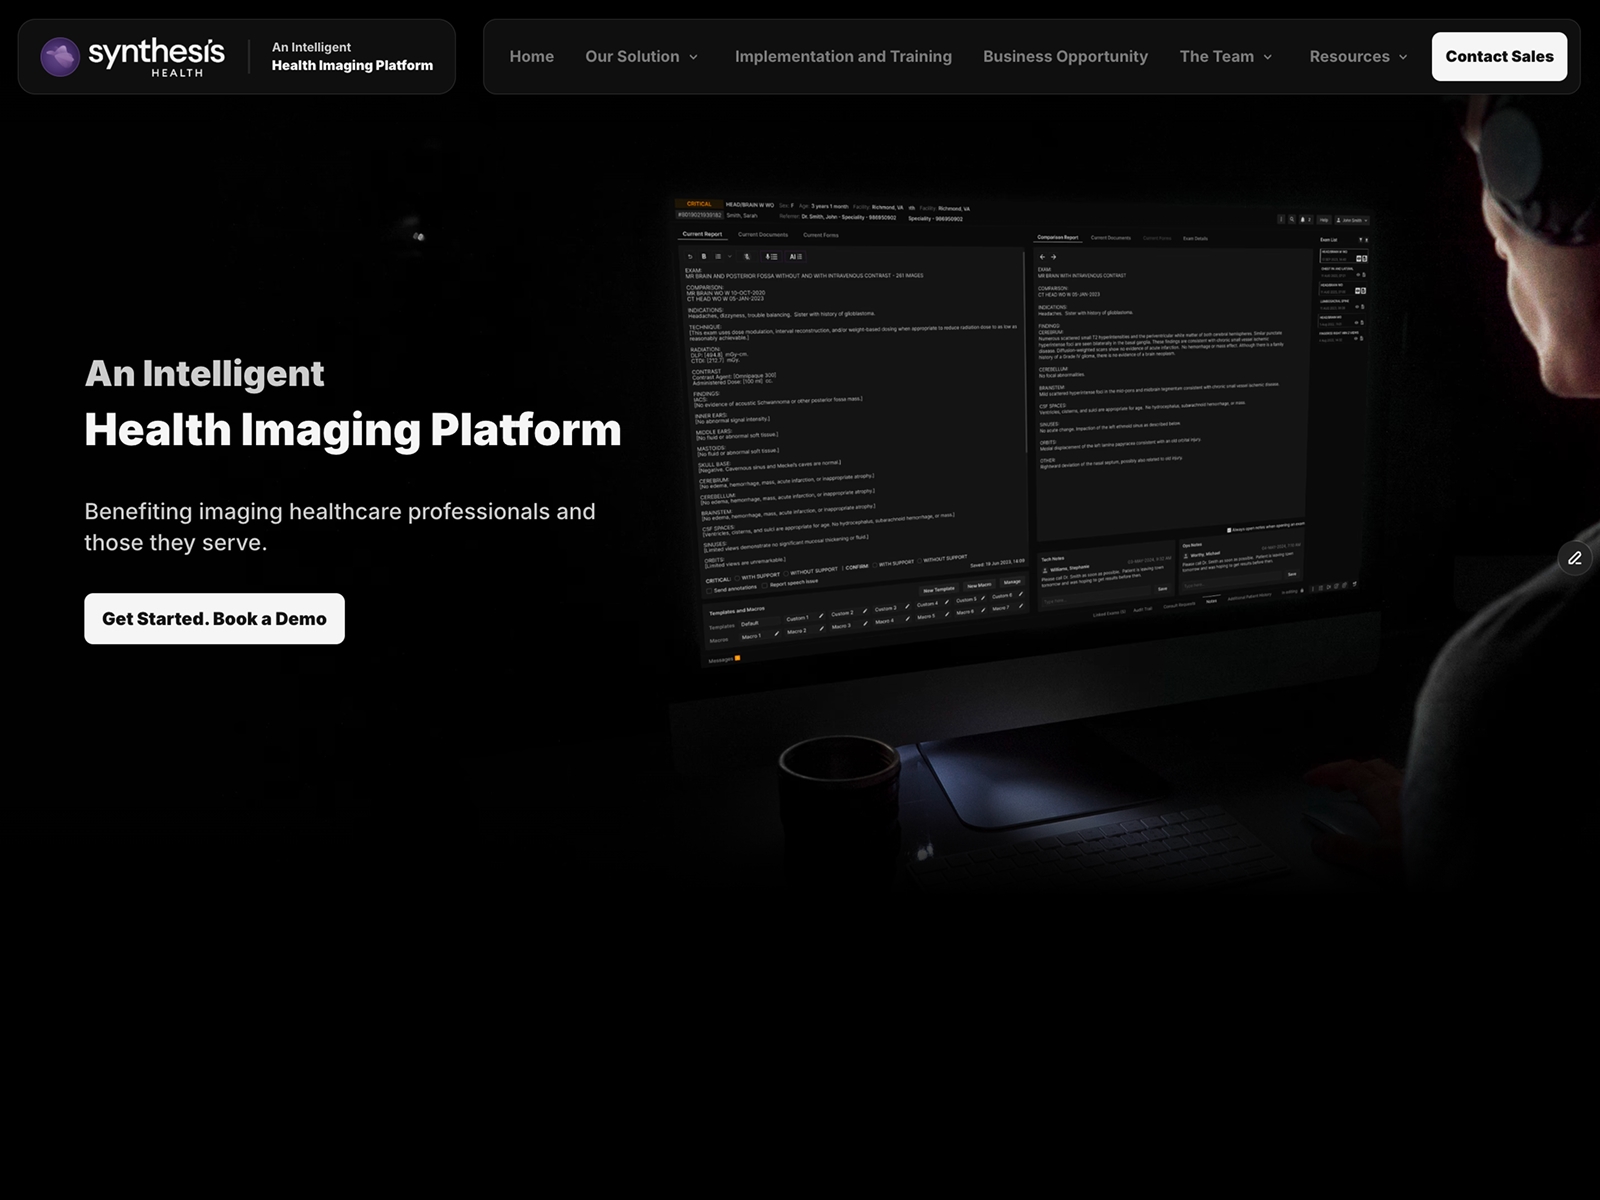1600x1200 pixels.
Task: Toggle the Always open notes checkbox
Action: [1229, 530]
